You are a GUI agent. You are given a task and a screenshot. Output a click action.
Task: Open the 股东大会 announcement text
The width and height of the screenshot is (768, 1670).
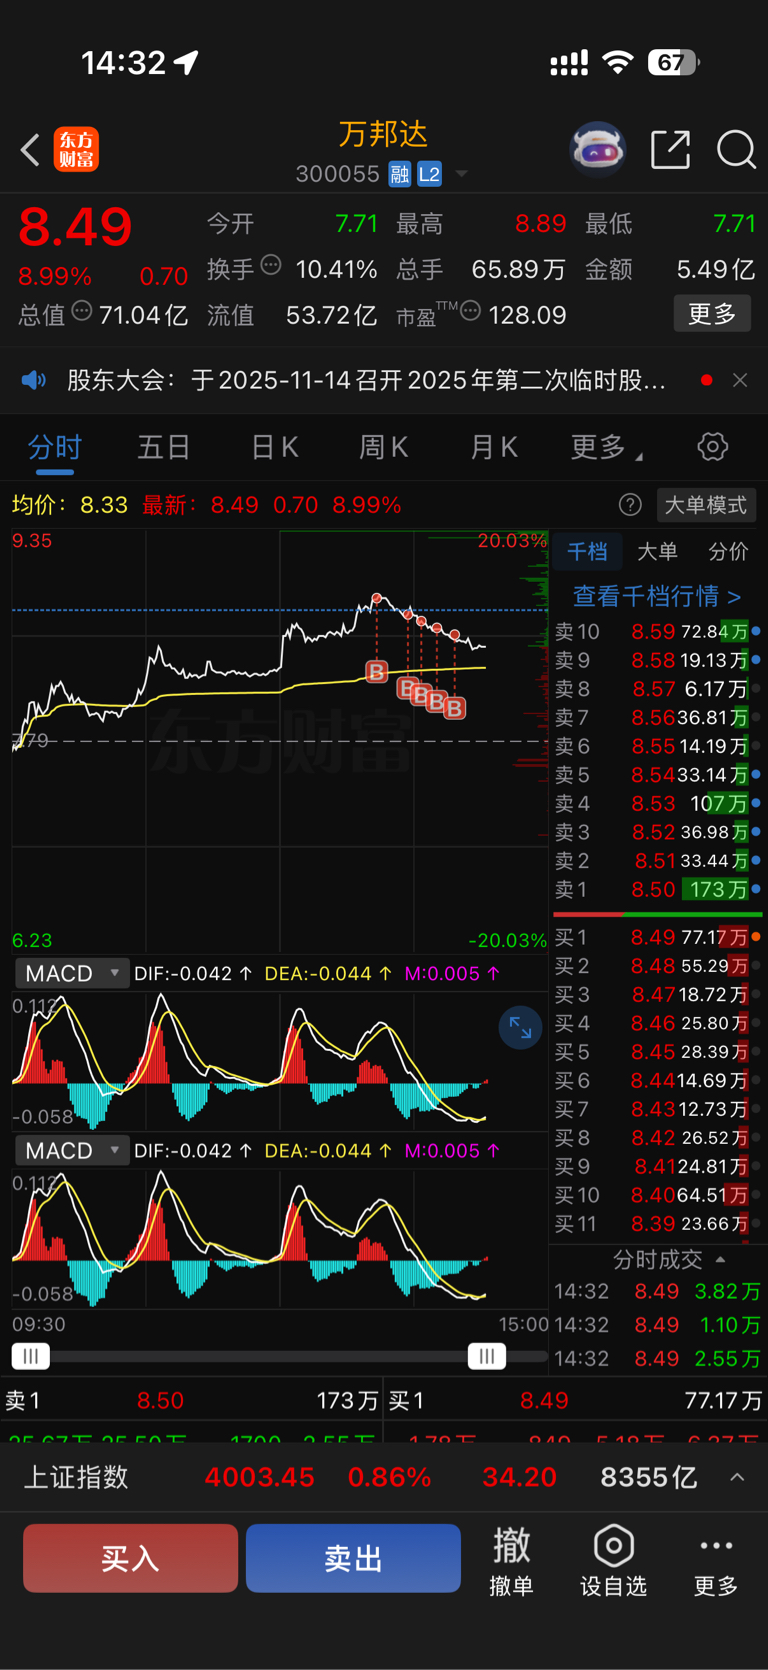pos(366,380)
